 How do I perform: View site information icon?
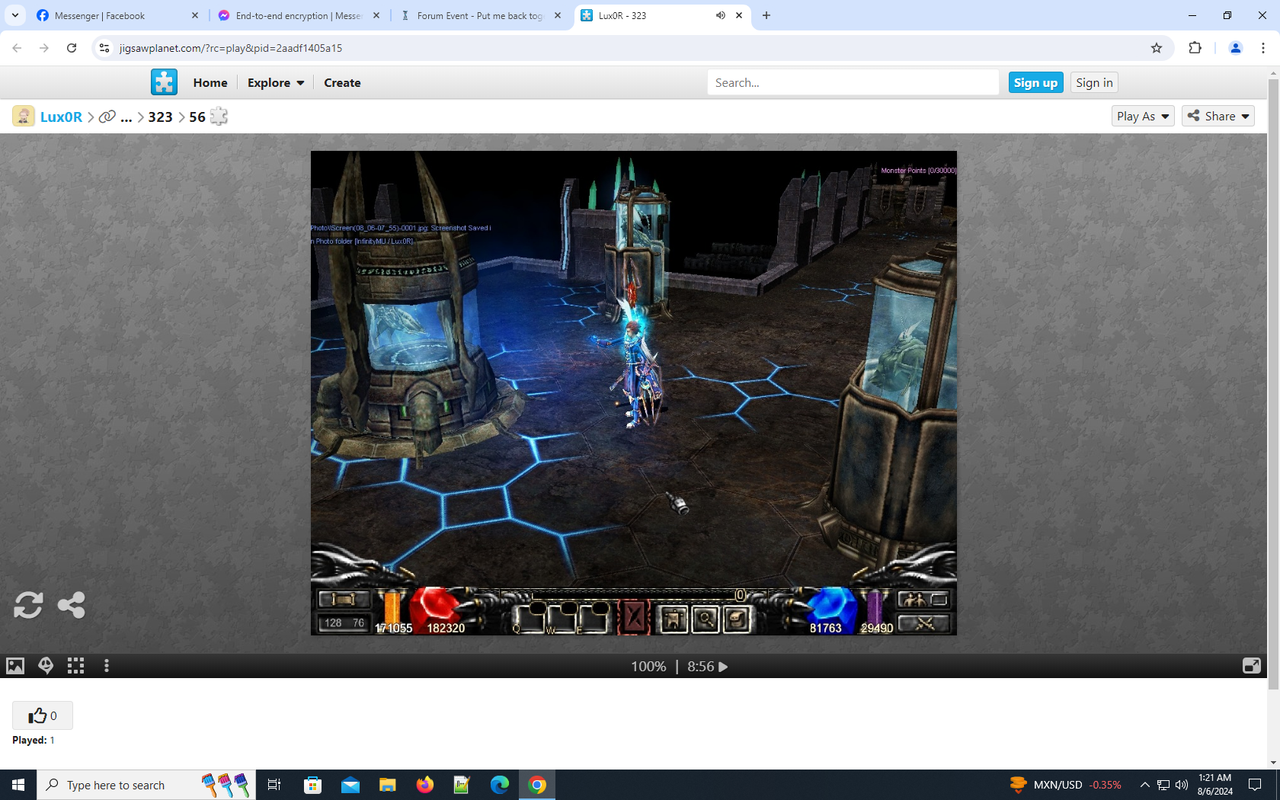click(104, 48)
